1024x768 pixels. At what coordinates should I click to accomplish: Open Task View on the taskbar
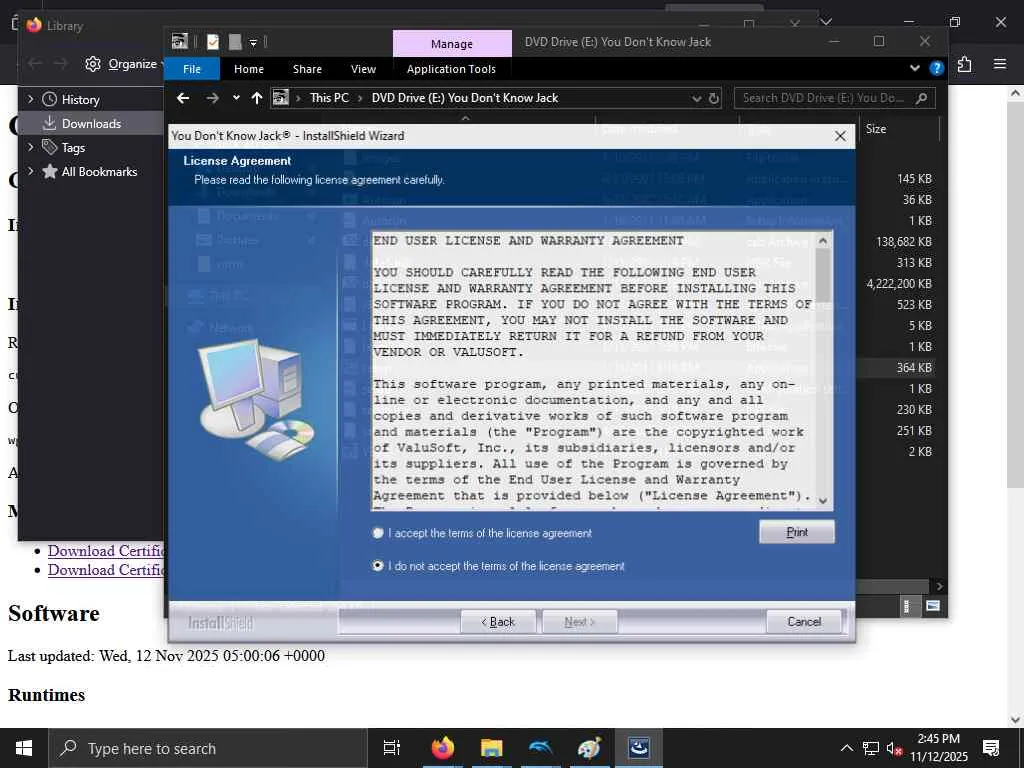pyautogui.click(x=391, y=748)
